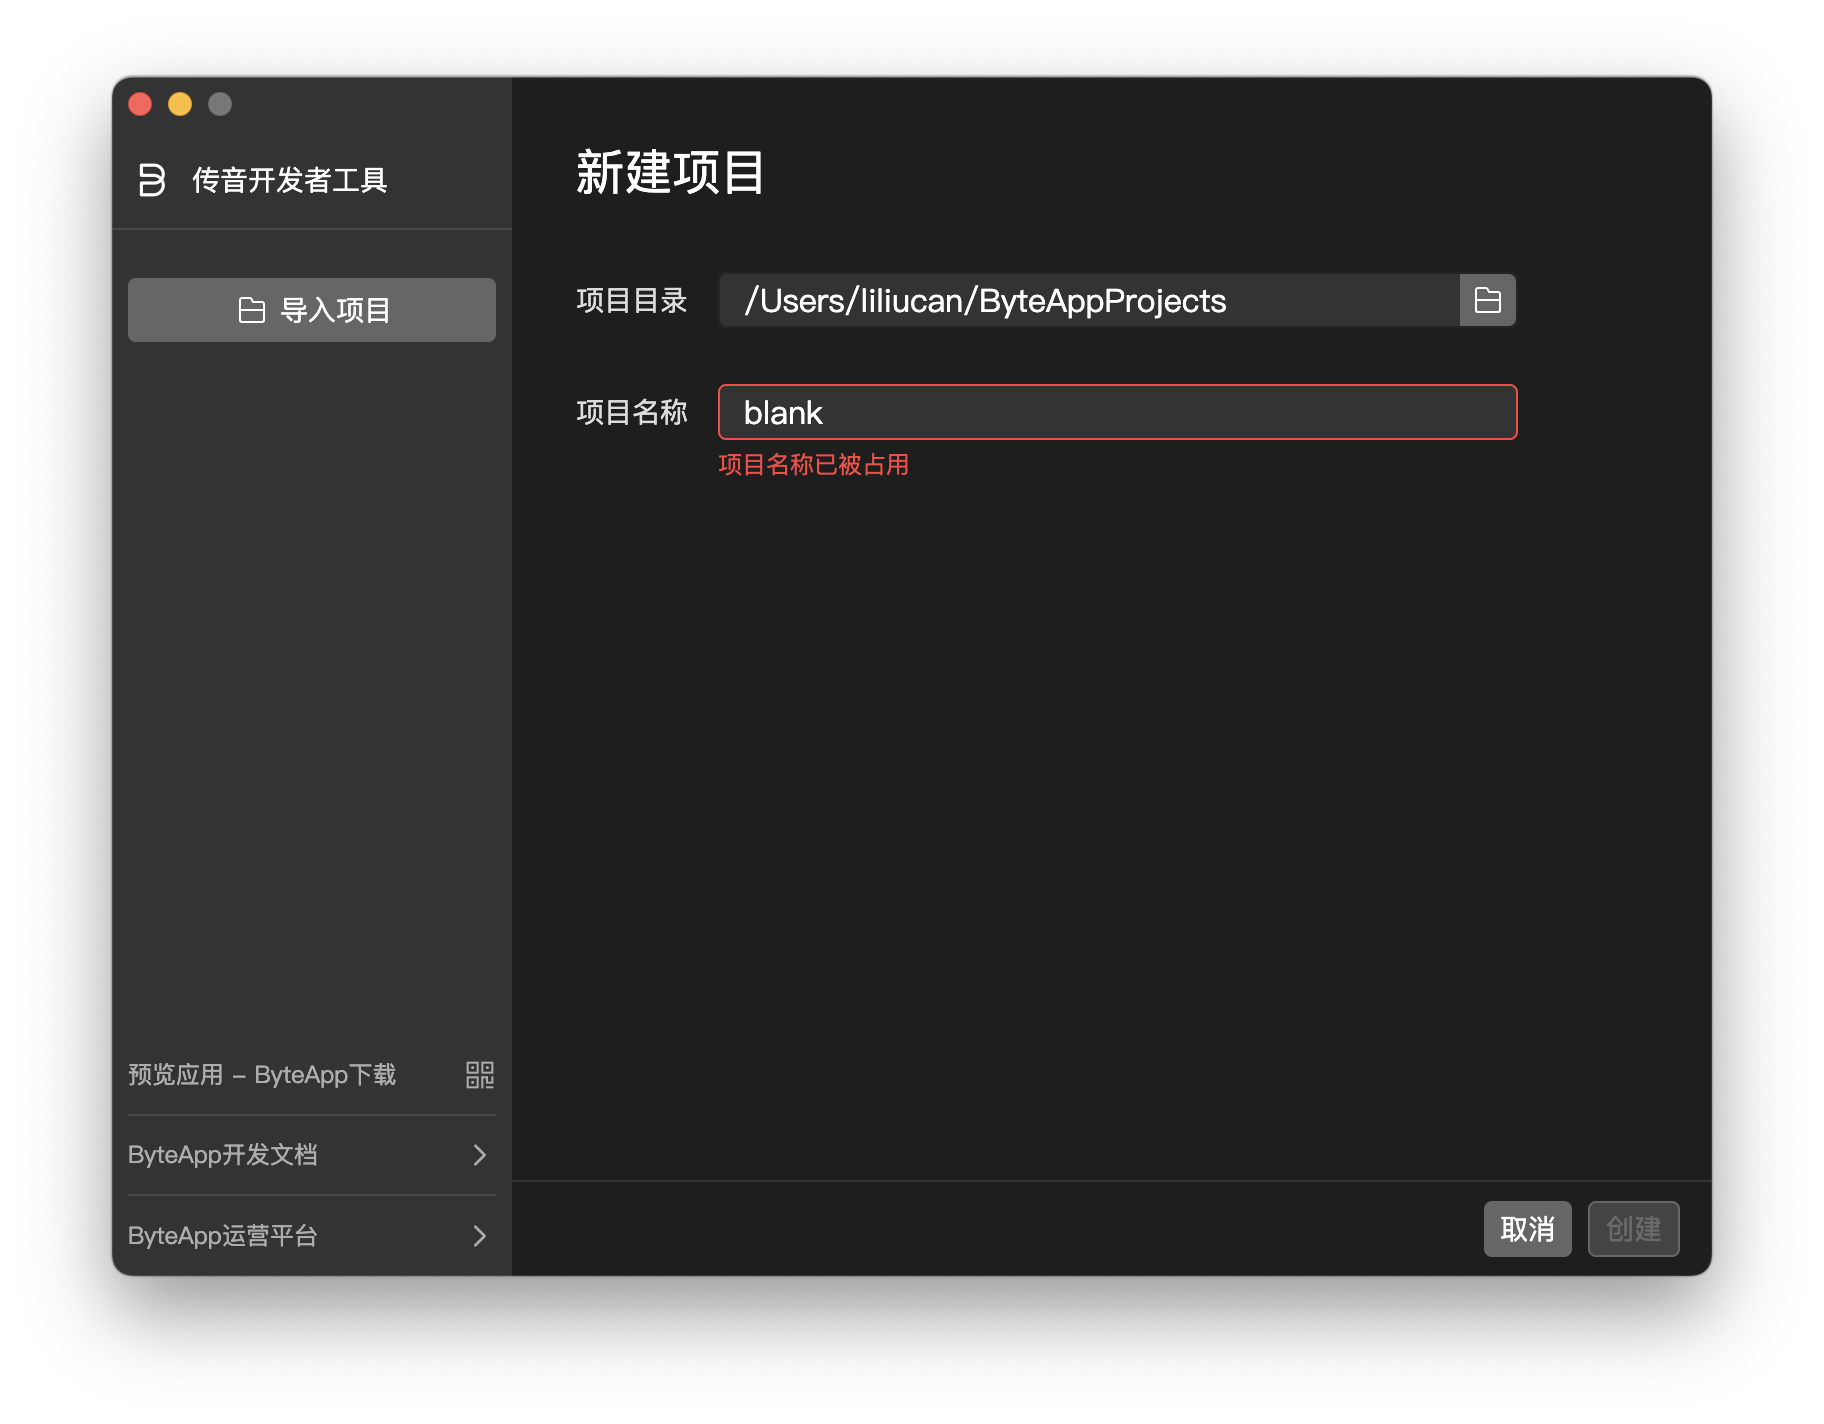This screenshot has height=1424, width=1824.
Task: Click the 取消 button
Action: click(1527, 1229)
